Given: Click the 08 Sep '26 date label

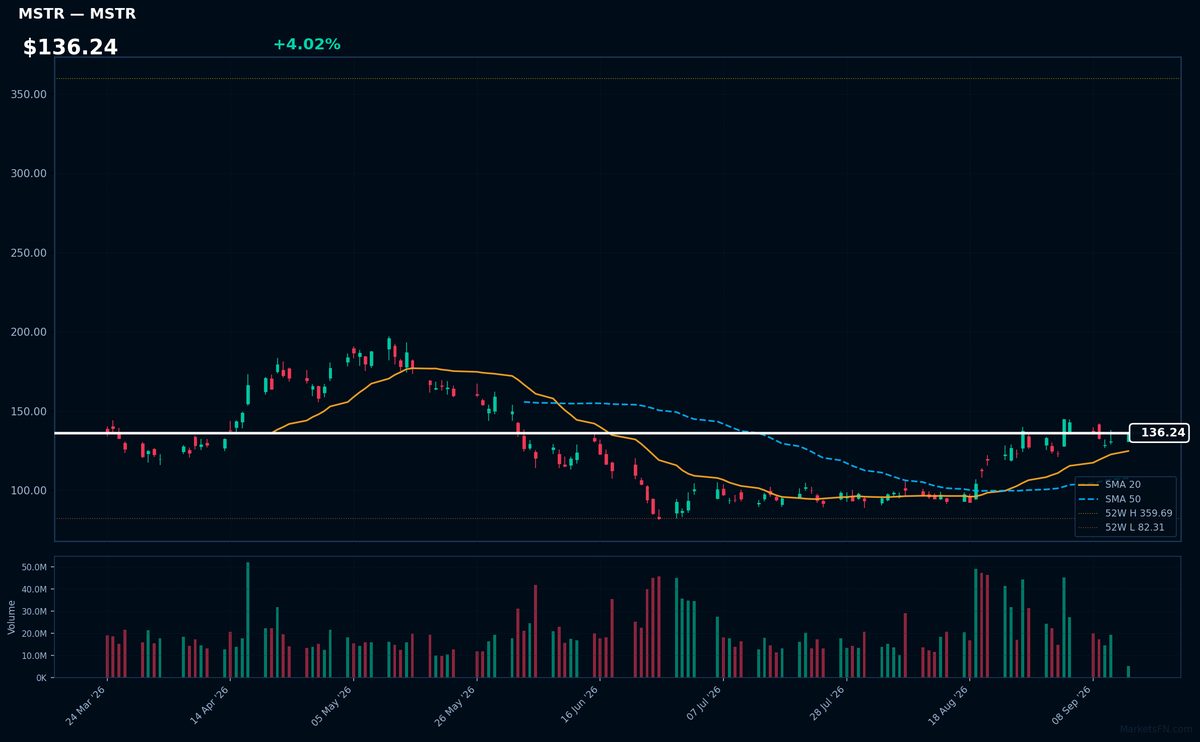Looking at the screenshot, I should [1071, 706].
